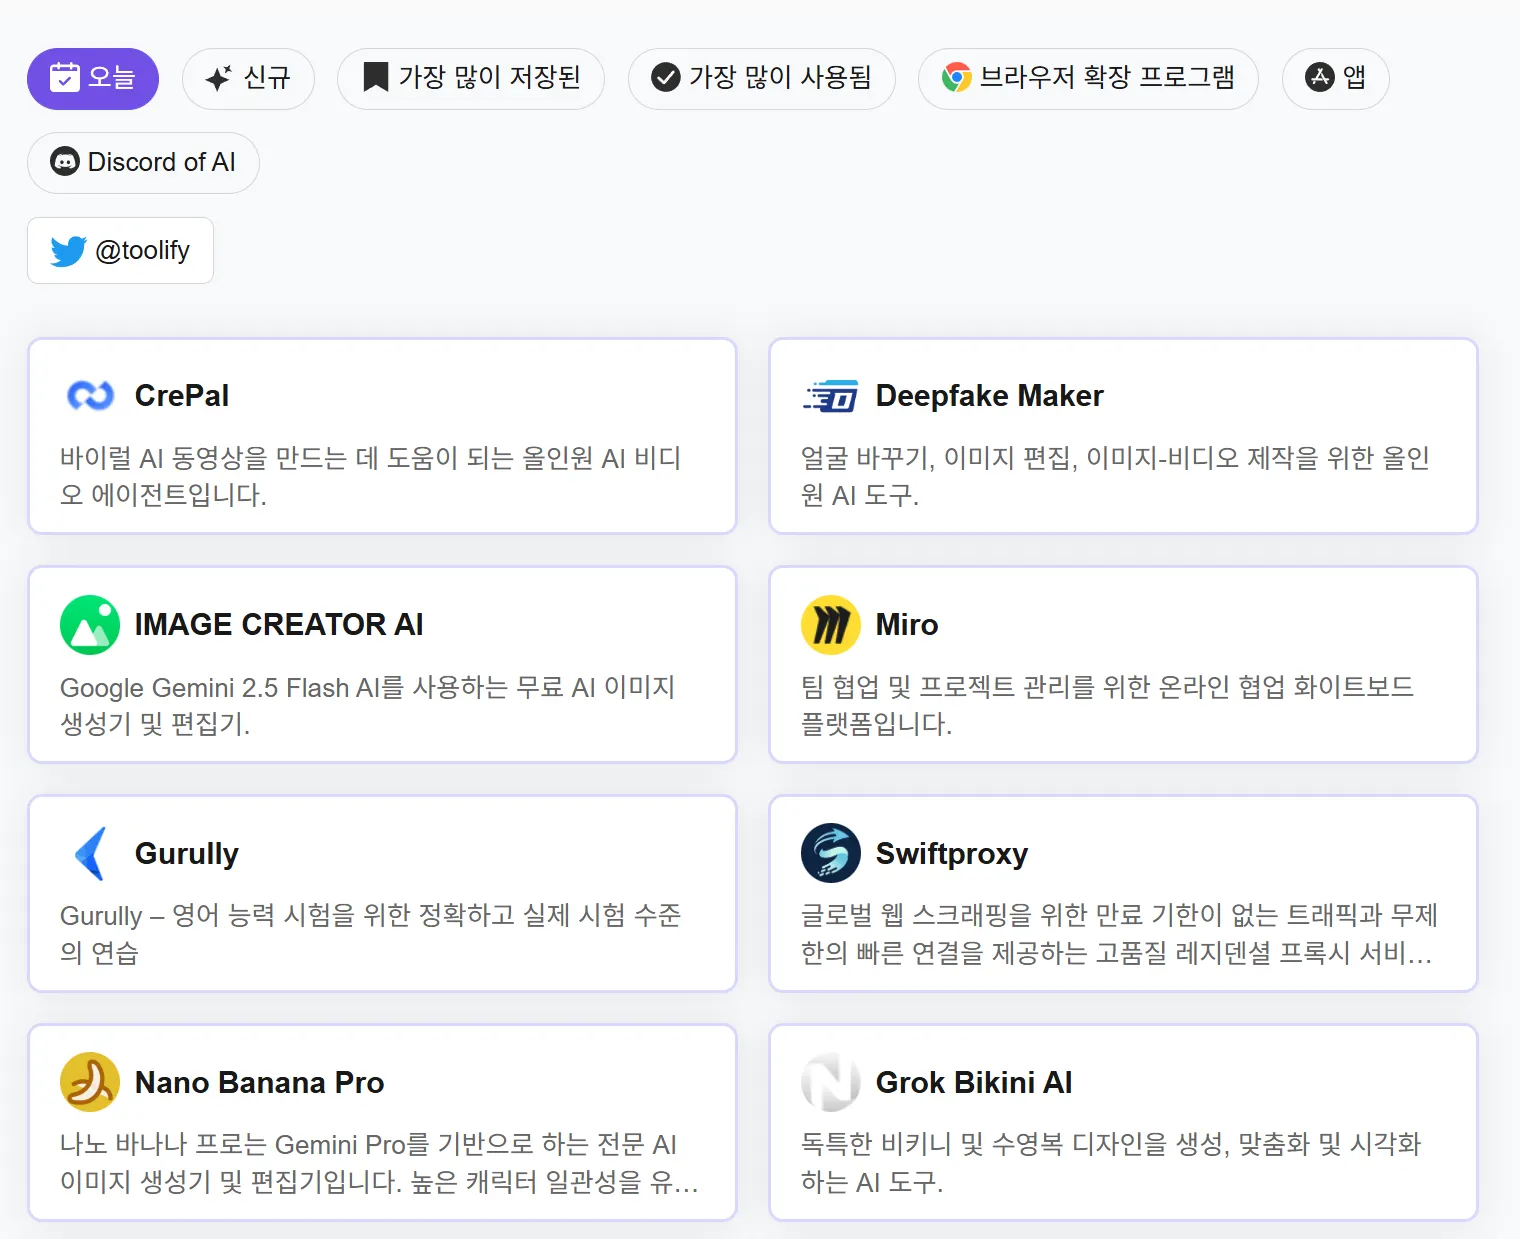
Task: Click the blue Gurully arrow logo
Action: pos(90,854)
